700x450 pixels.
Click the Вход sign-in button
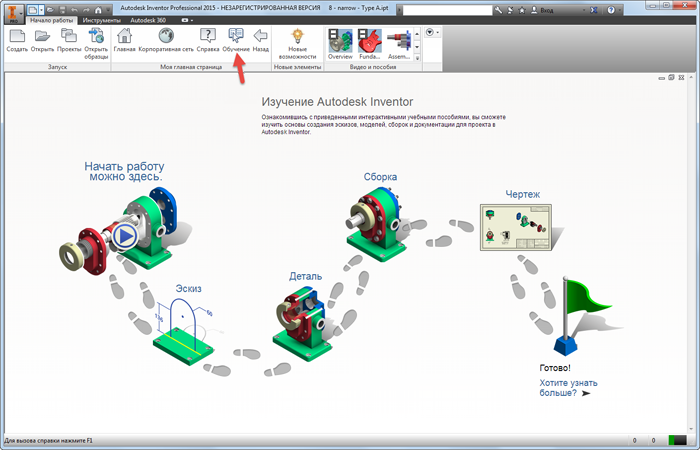pyautogui.click(x=542, y=10)
